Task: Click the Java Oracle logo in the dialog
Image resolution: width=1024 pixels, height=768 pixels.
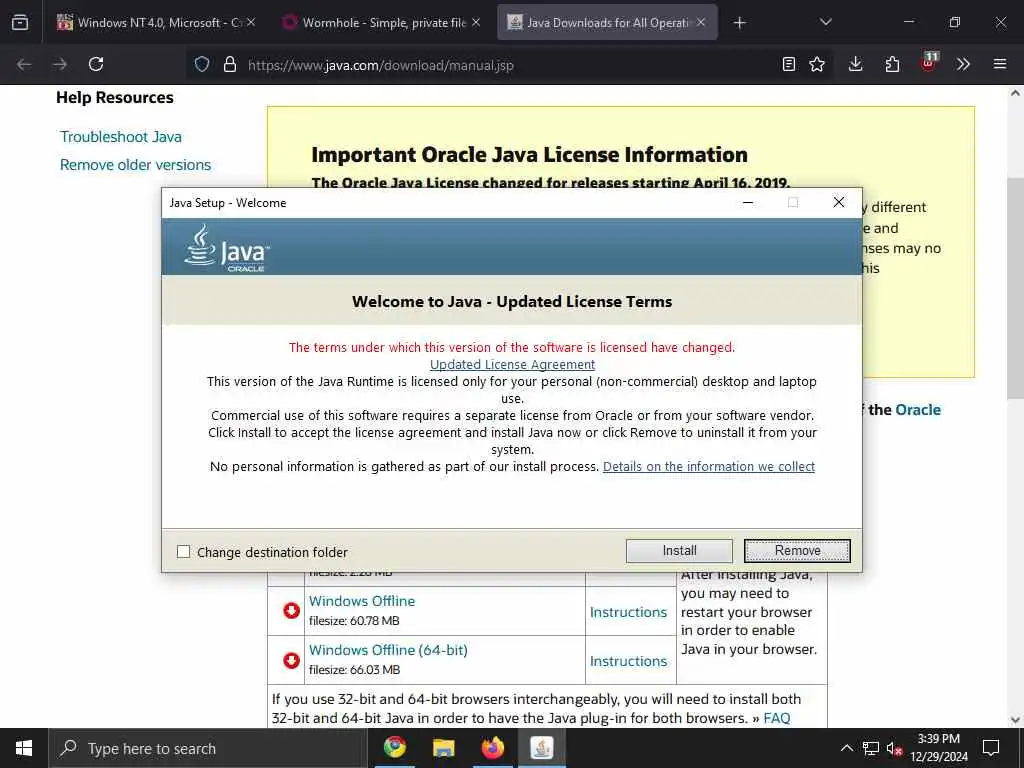Action: point(227,248)
